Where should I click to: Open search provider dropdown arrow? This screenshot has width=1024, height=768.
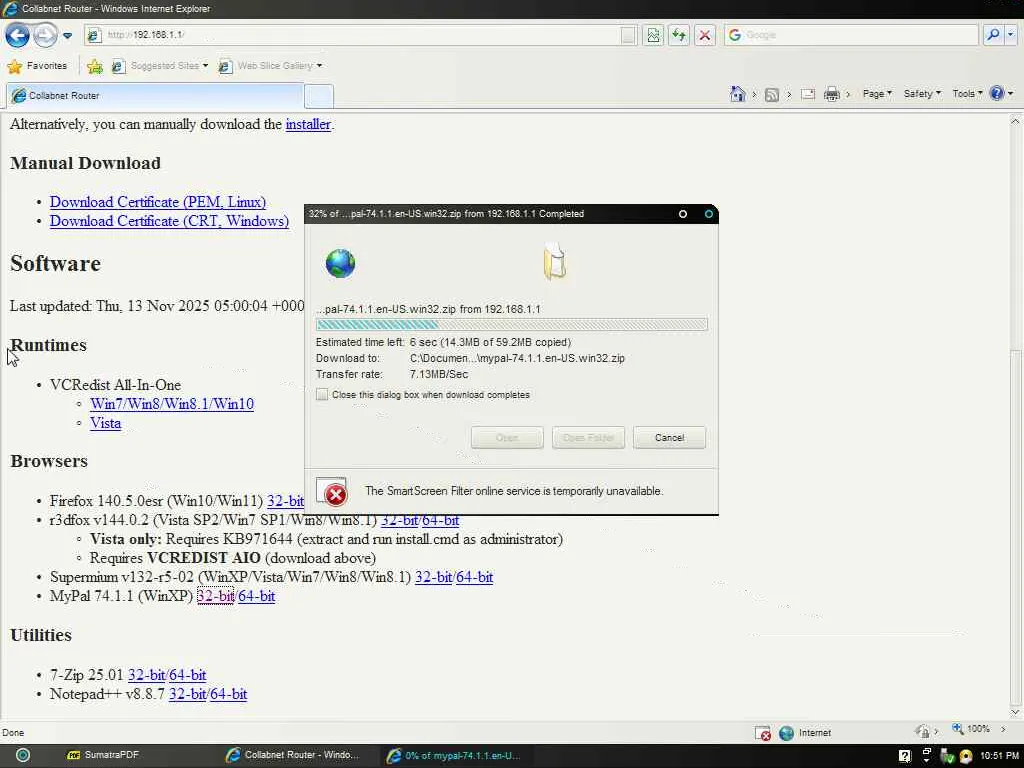pyautogui.click(x=1011, y=35)
